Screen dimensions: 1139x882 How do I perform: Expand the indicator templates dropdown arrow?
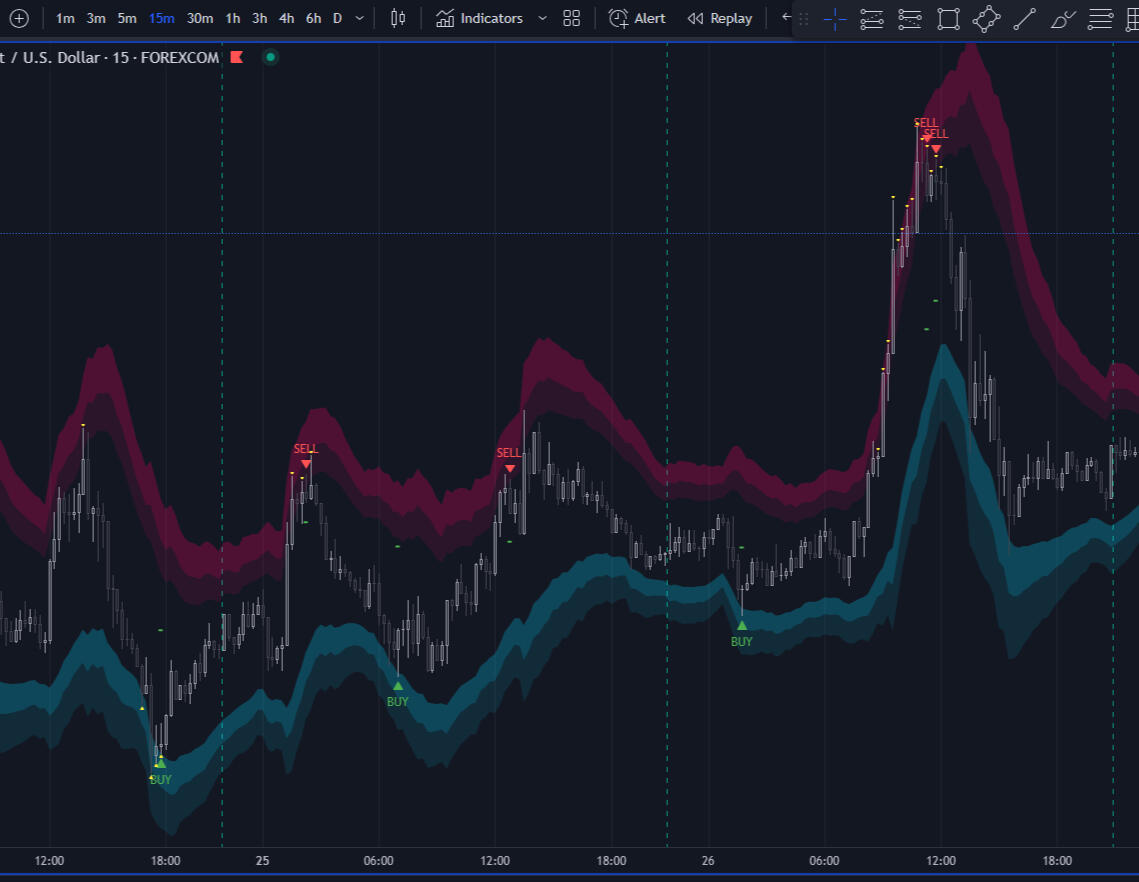[x=542, y=18]
